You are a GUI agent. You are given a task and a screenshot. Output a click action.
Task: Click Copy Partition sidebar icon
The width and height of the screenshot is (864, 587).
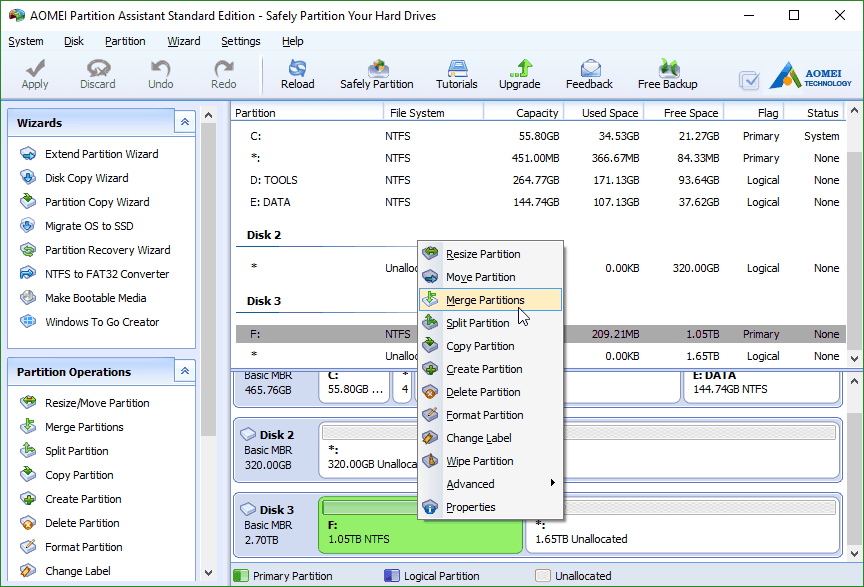click(28, 475)
